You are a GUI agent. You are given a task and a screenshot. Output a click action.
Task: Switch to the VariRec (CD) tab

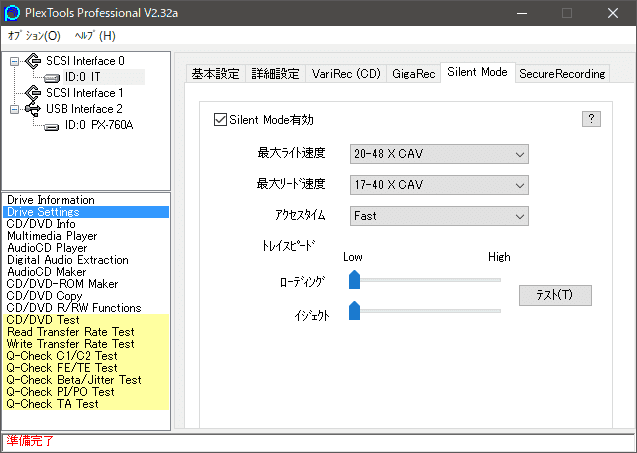346,73
